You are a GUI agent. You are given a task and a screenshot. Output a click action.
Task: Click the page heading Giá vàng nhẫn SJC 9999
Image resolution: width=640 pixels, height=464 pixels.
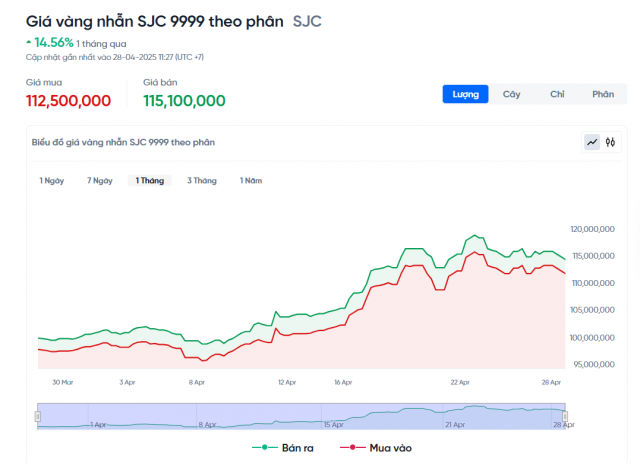(x=155, y=22)
